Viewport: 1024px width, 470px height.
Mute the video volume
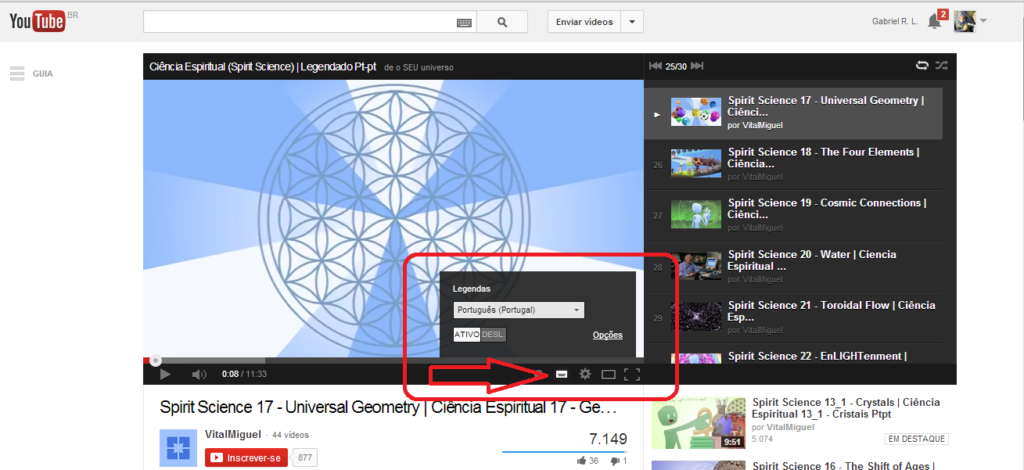pyautogui.click(x=199, y=374)
